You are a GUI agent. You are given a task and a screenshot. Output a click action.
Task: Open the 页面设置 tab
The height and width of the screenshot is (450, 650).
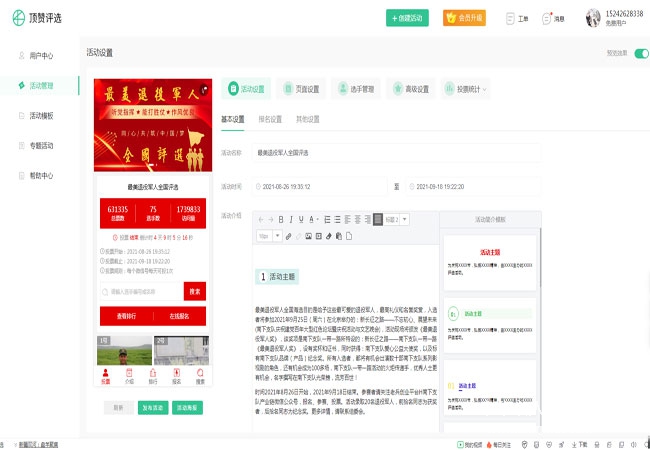301,89
